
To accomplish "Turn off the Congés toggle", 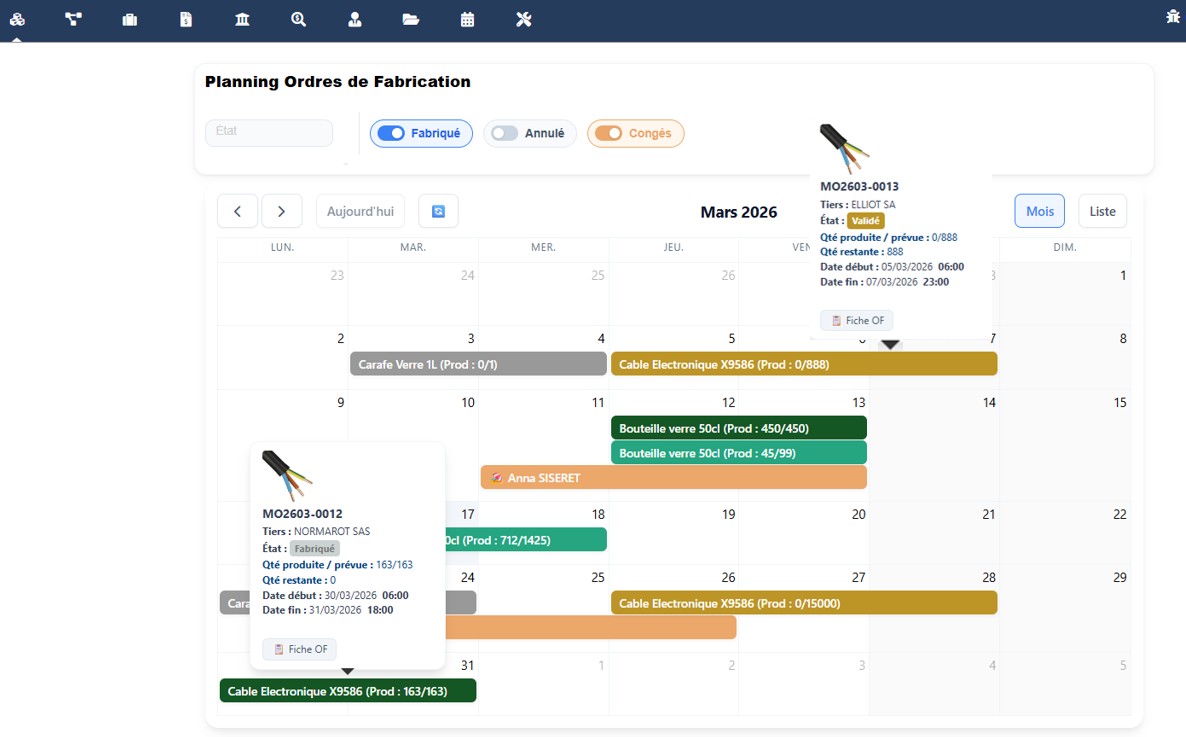I will [x=609, y=133].
